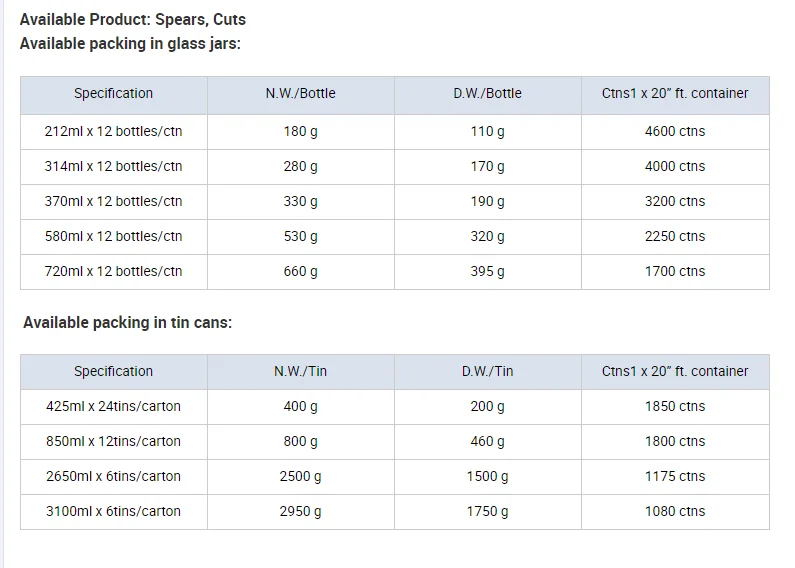
Task: Click the 'Available packing in tin cans:' heading
Action: tap(127, 323)
